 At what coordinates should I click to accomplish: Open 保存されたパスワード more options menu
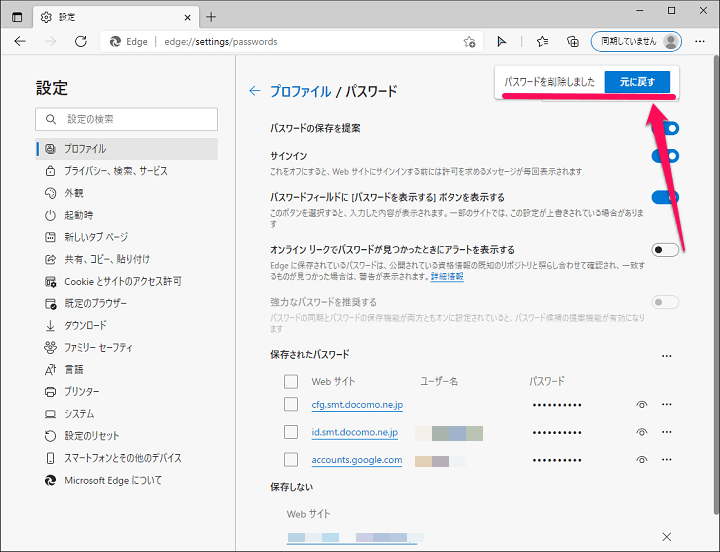tap(667, 356)
